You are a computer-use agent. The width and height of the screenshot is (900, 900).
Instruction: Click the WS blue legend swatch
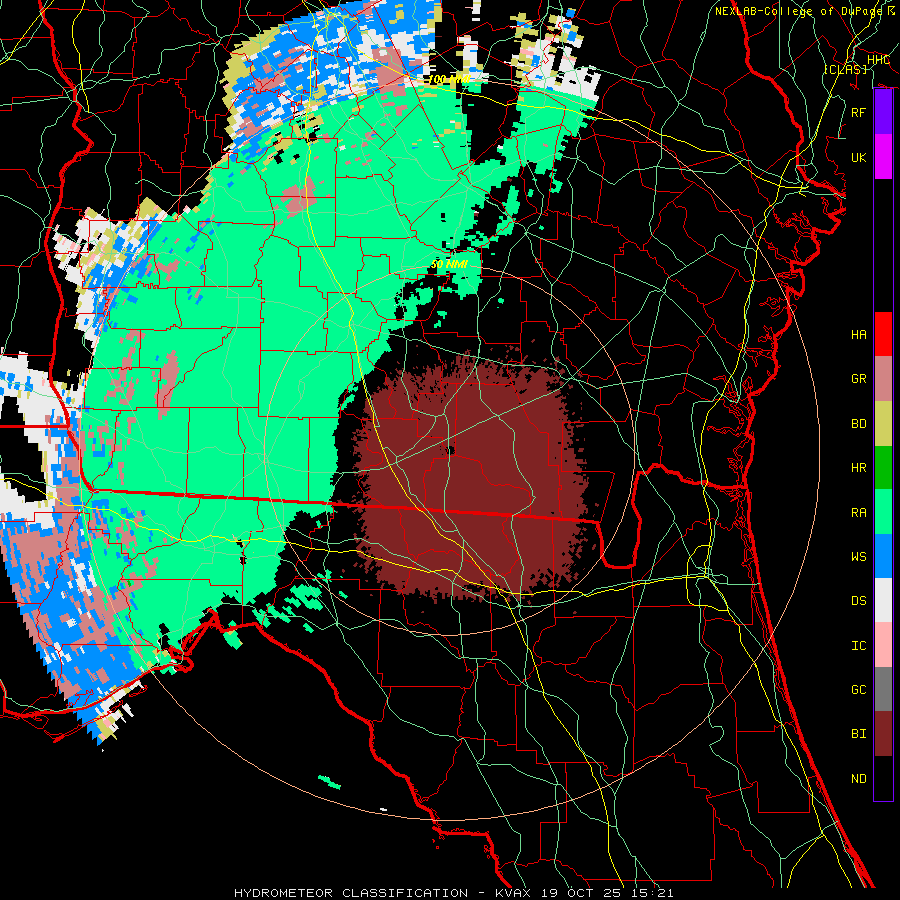[883, 556]
